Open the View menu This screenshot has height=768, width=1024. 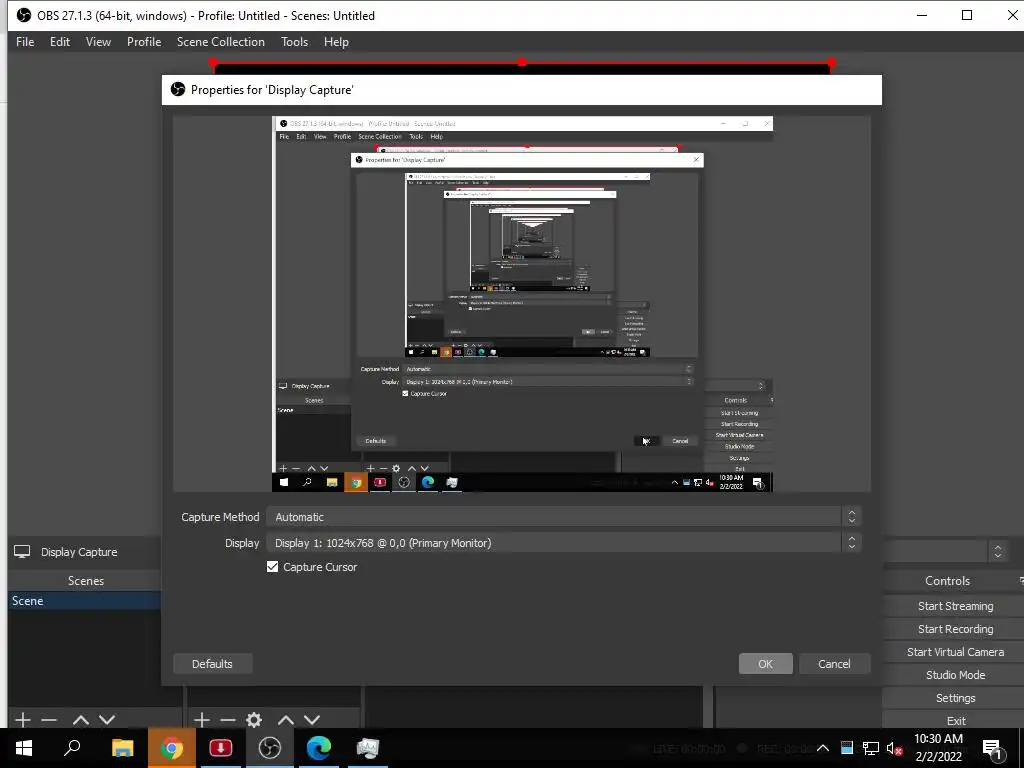pos(98,42)
